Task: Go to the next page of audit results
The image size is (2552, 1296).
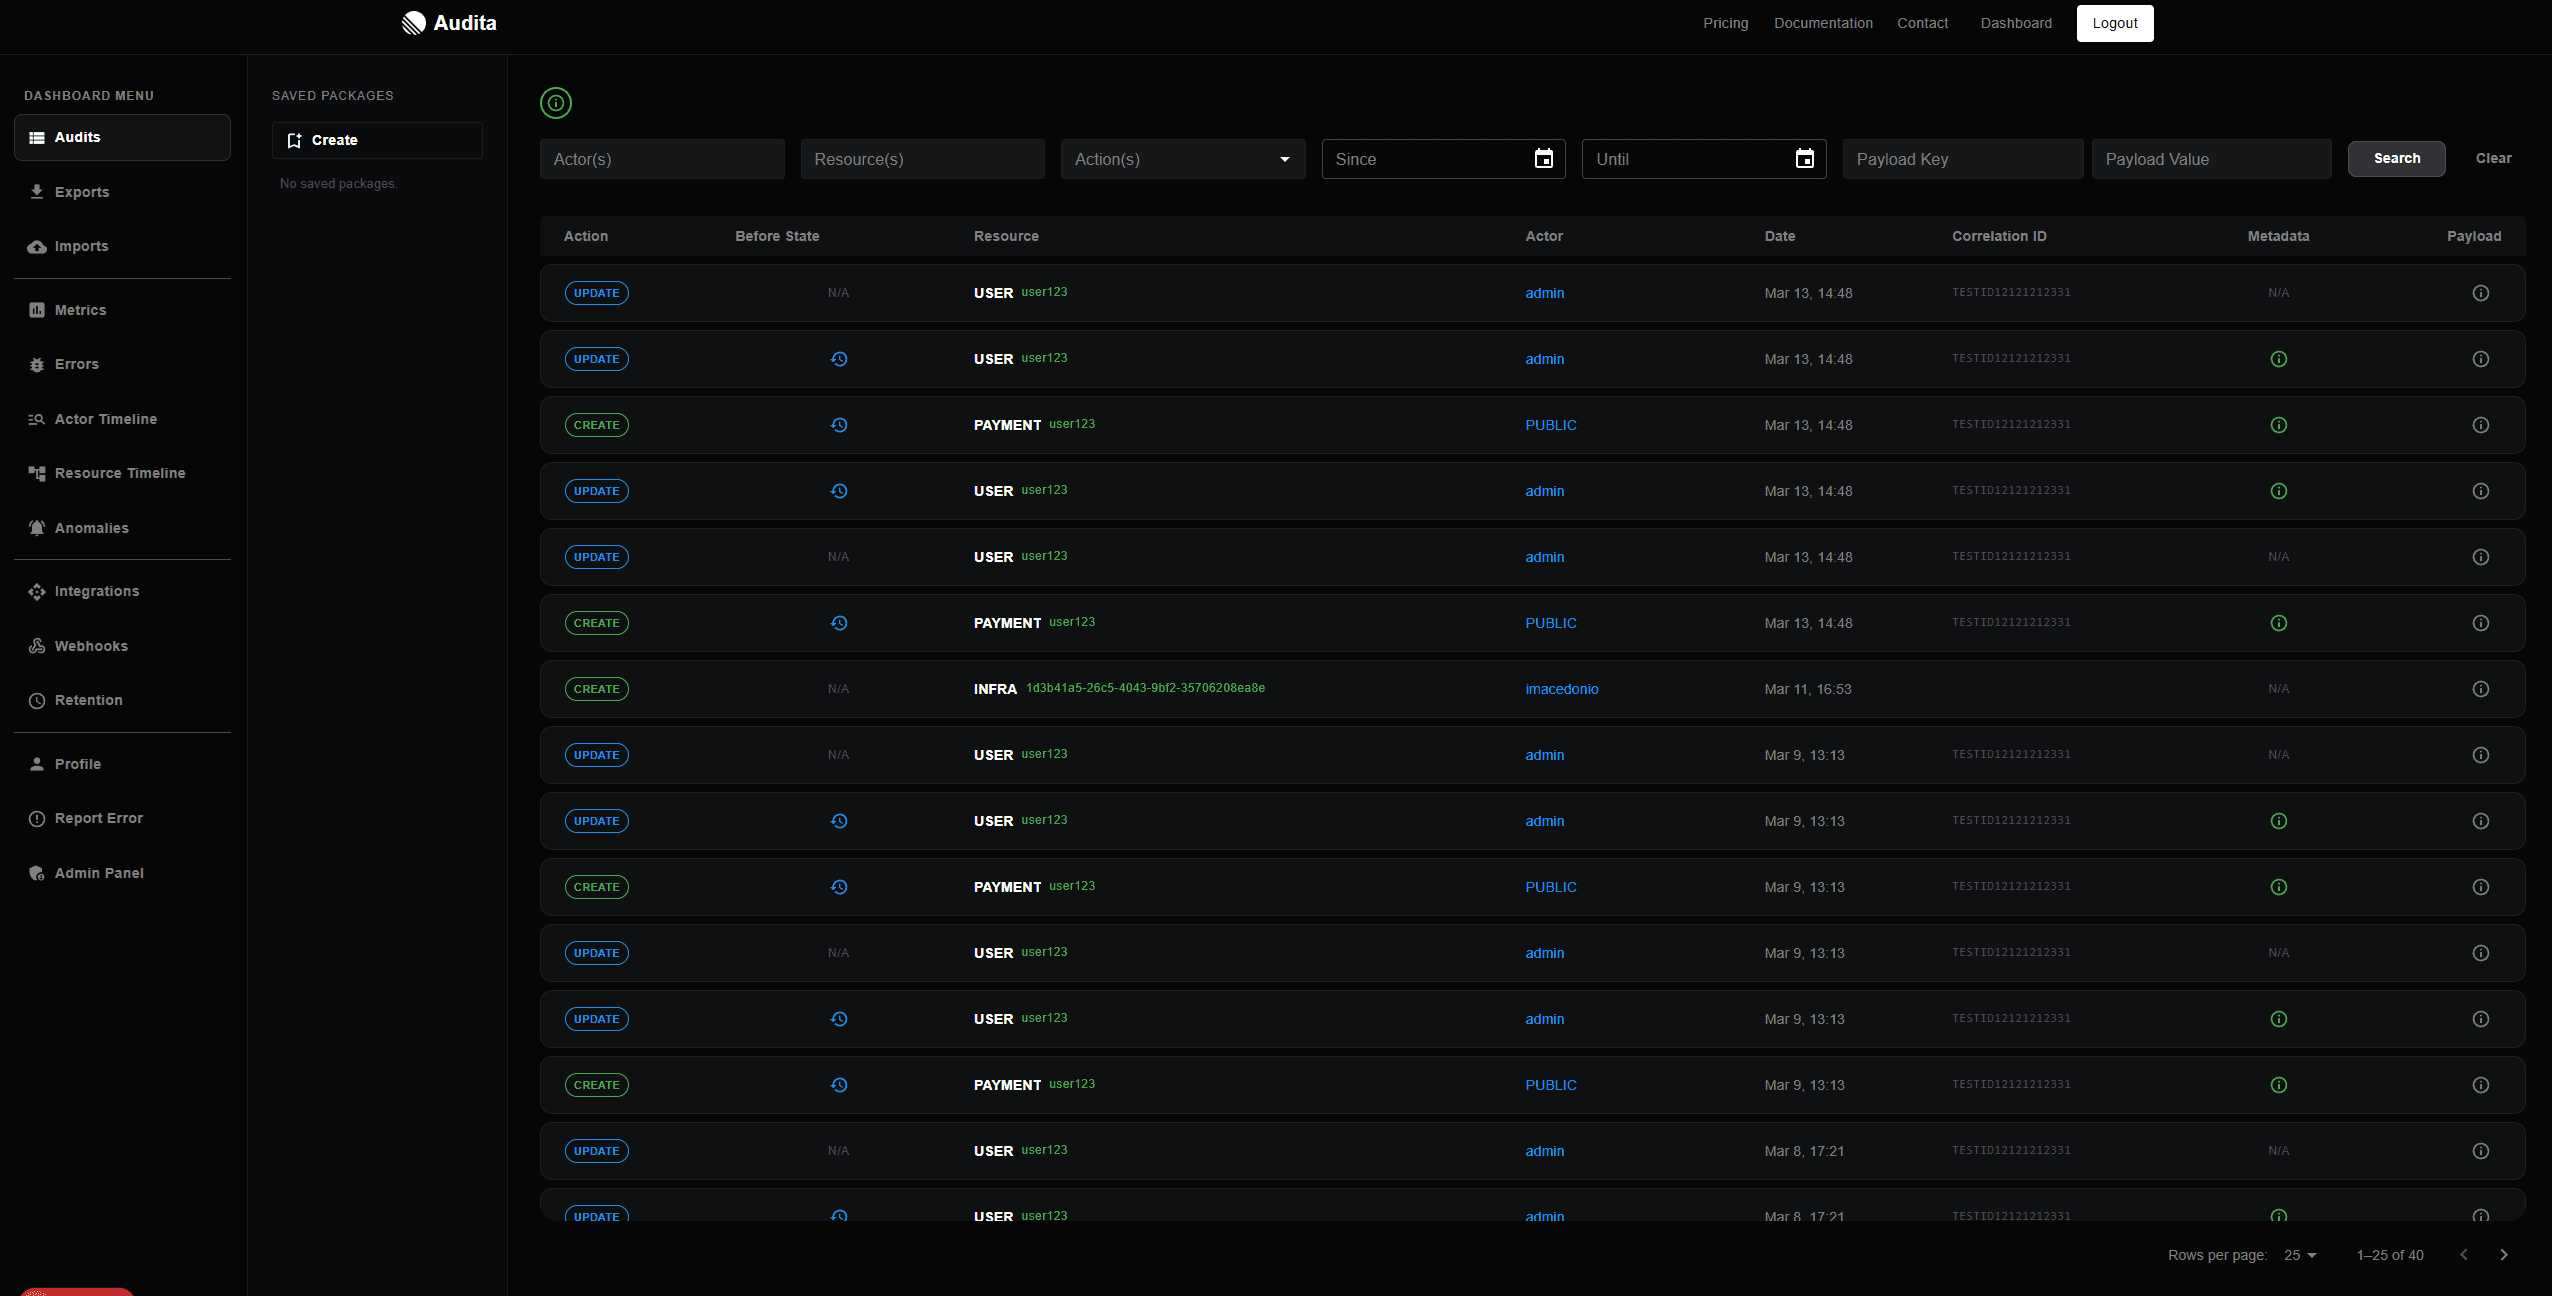Action: 2504,1255
